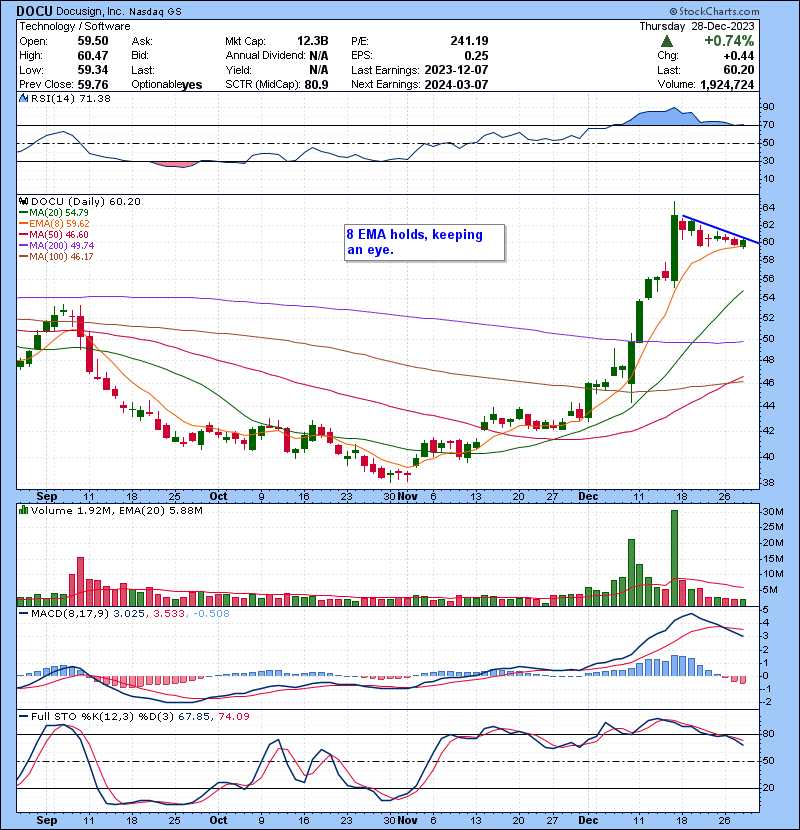This screenshot has height=830, width=800.
Task: Click the Mkt Cap value 12.3B
Action: tap(312, 41)
